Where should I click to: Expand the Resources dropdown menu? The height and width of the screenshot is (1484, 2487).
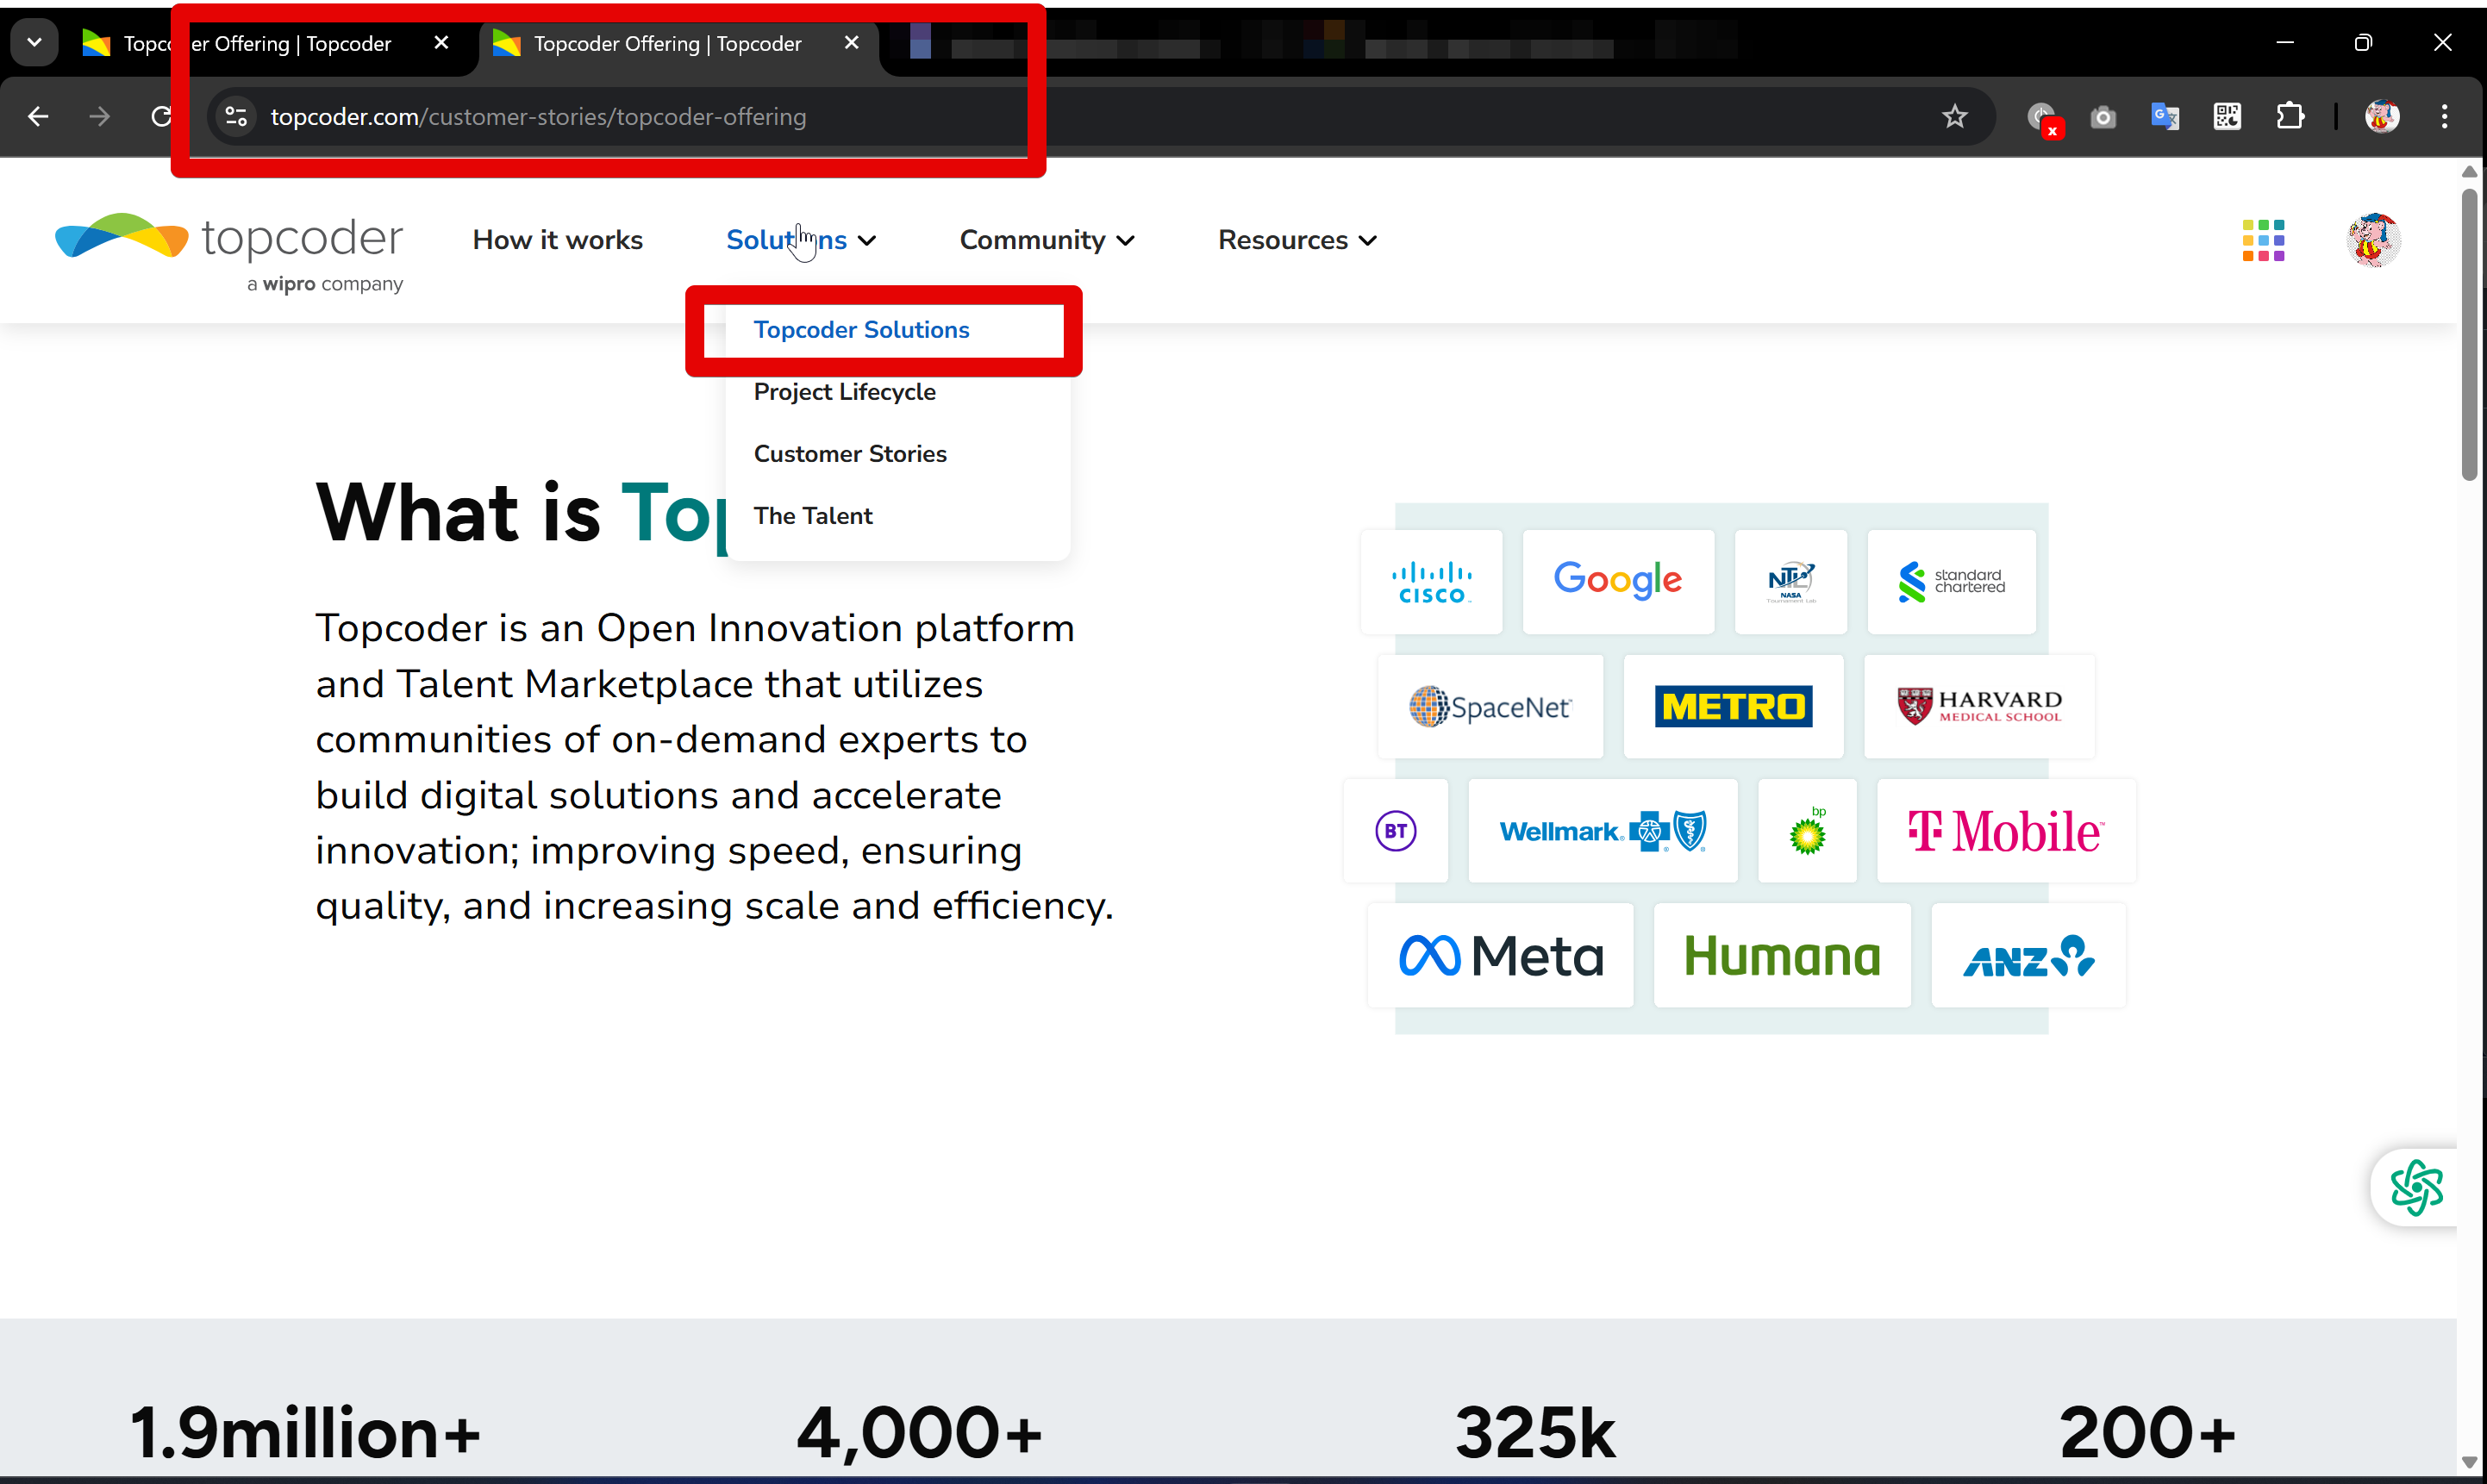[x=1297, y=240]
